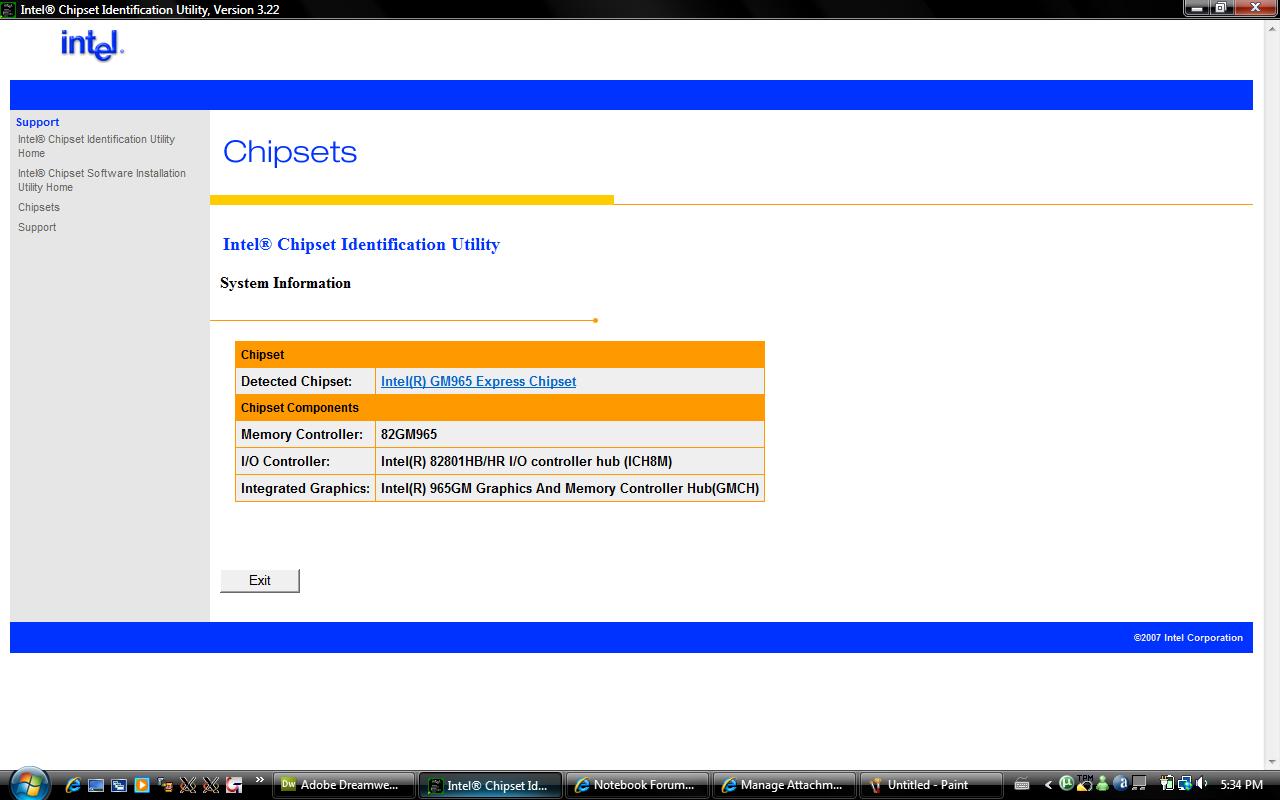Select the 82801HB/HR I/O controller hub value
This screenshot has height=800, width=1280.
click(526, 461)
